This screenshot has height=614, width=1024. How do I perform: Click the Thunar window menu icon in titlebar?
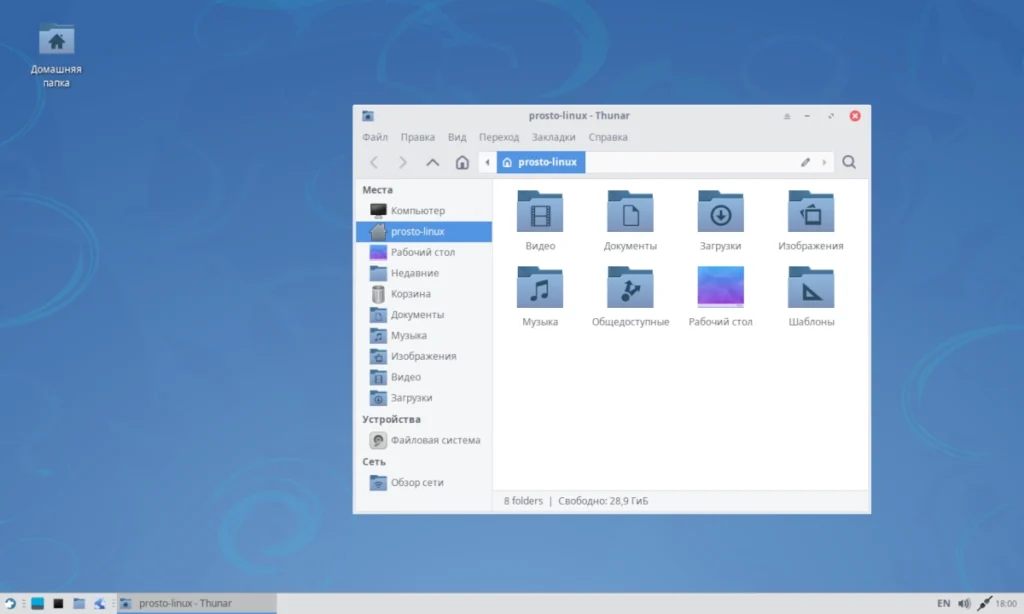pyautogui.click(x=368, y=116)
